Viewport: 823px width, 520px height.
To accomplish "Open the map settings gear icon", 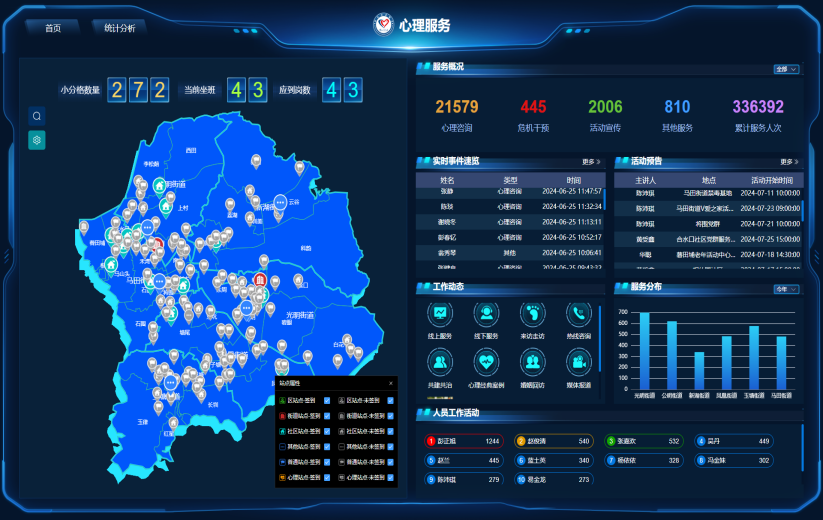I will click(x=37, y=140).
